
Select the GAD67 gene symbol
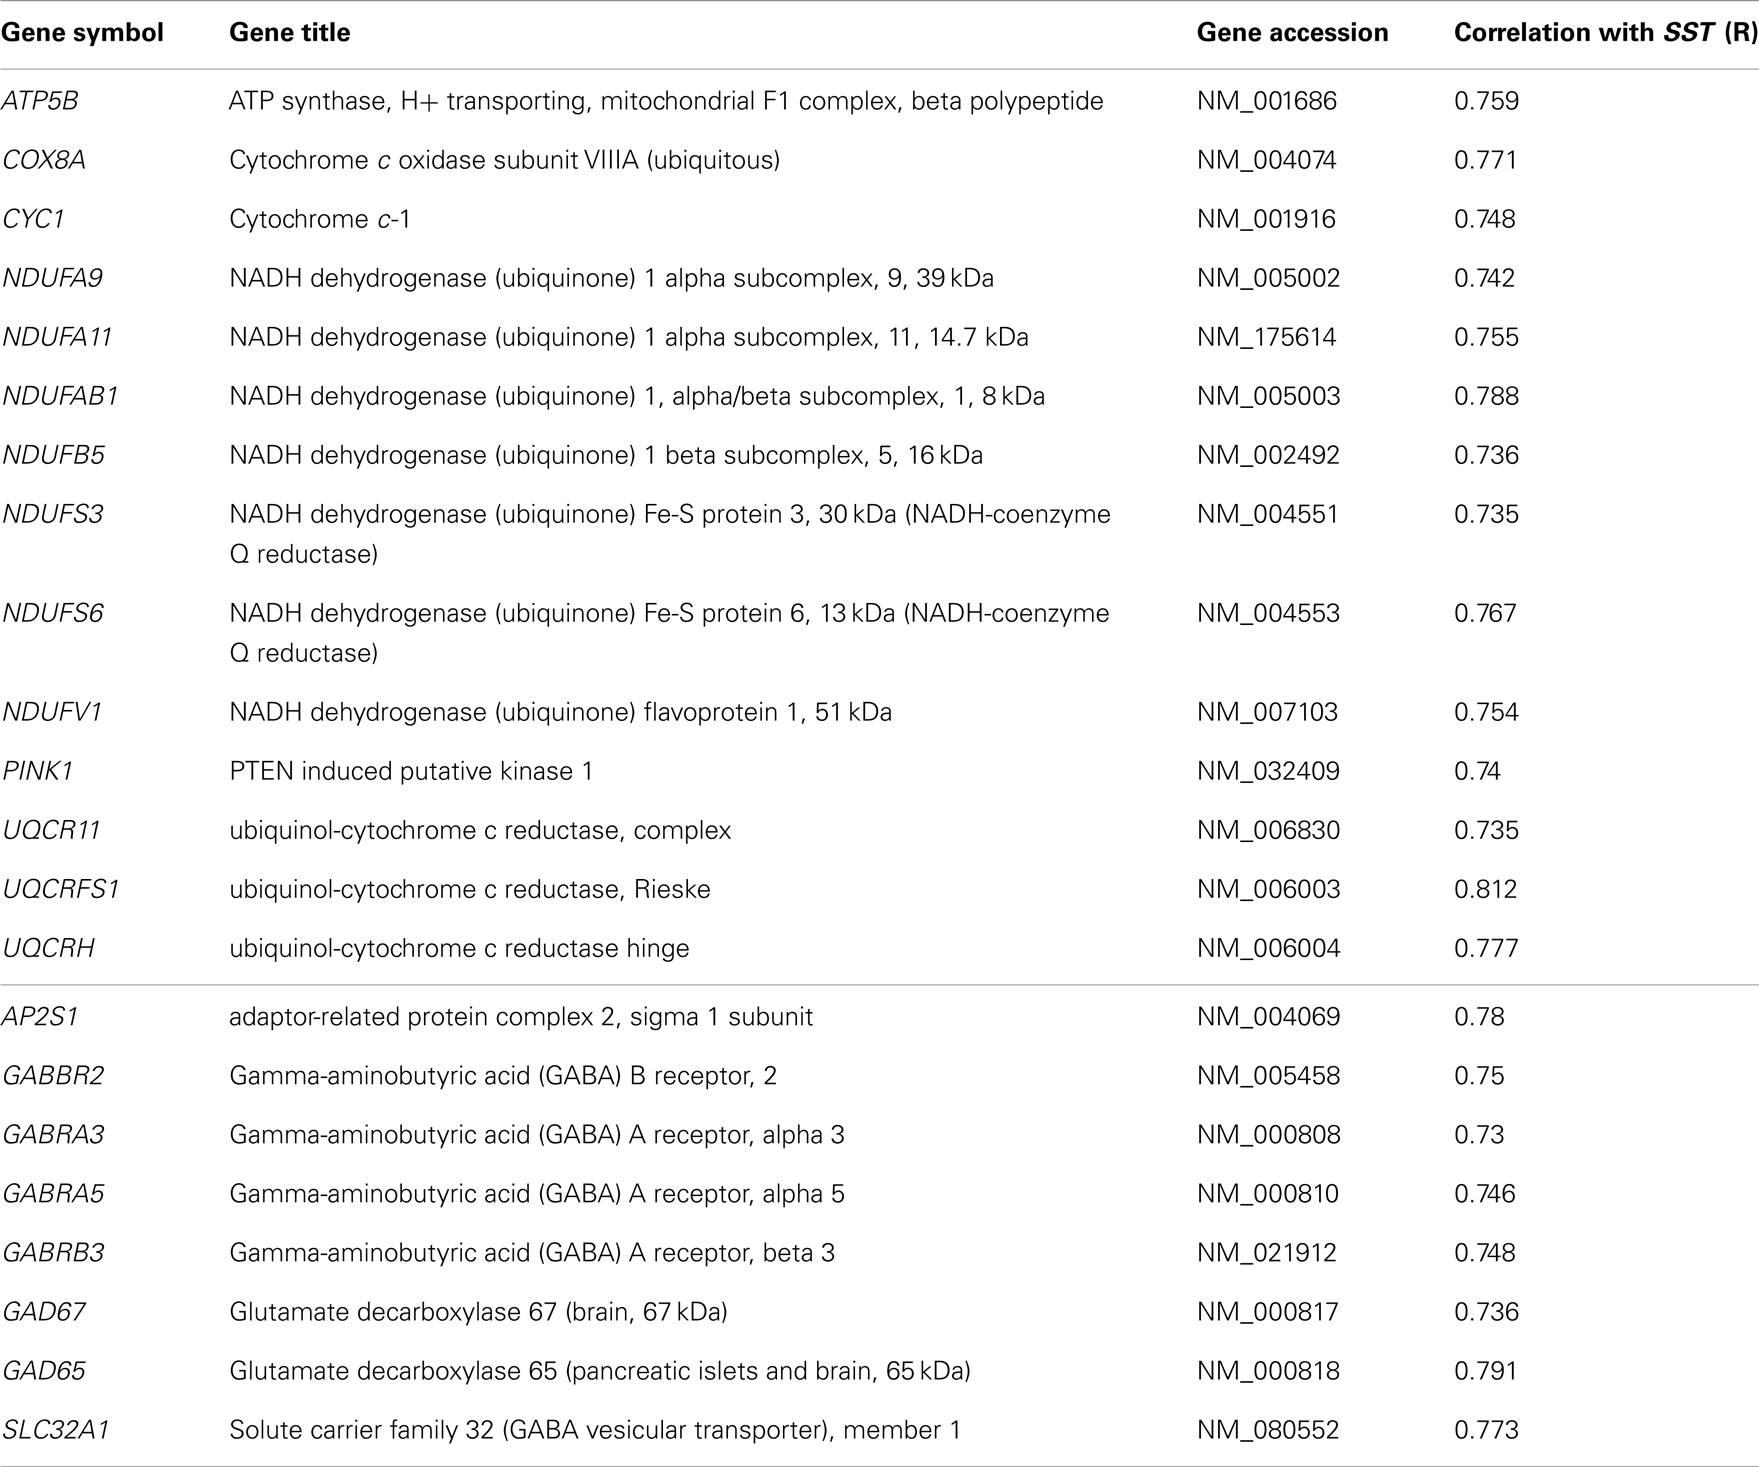44,1312
